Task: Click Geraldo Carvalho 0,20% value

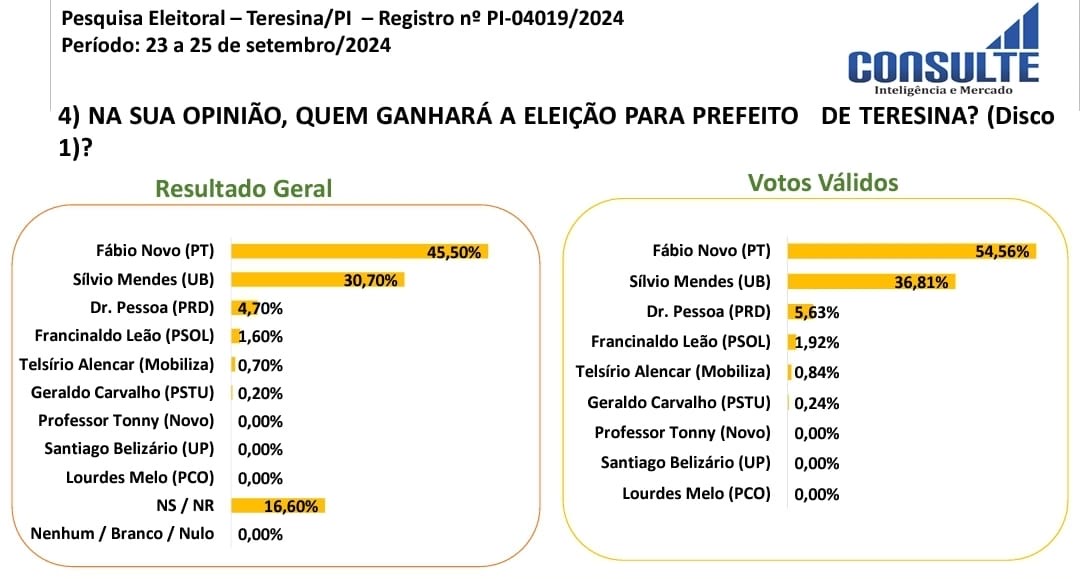Action: [x=260, y=393]
